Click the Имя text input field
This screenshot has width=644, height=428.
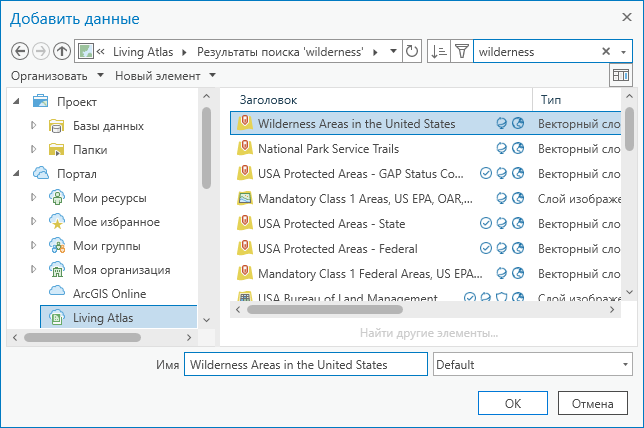(x=305, y=365)
